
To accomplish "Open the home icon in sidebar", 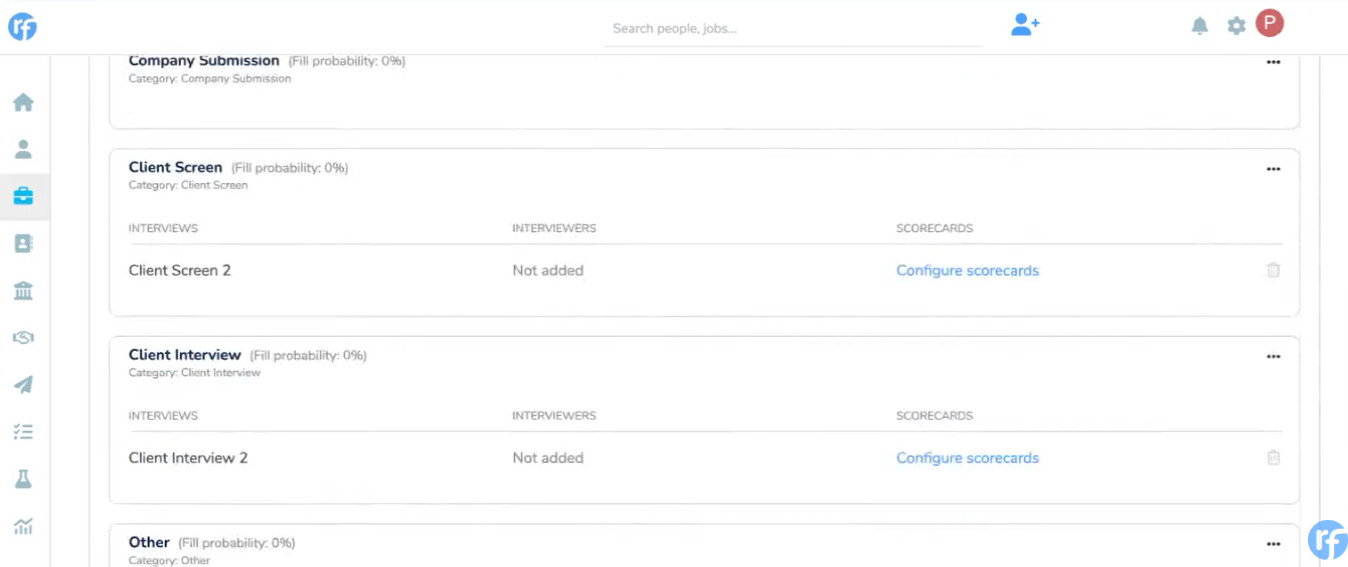I will (23, 102).
